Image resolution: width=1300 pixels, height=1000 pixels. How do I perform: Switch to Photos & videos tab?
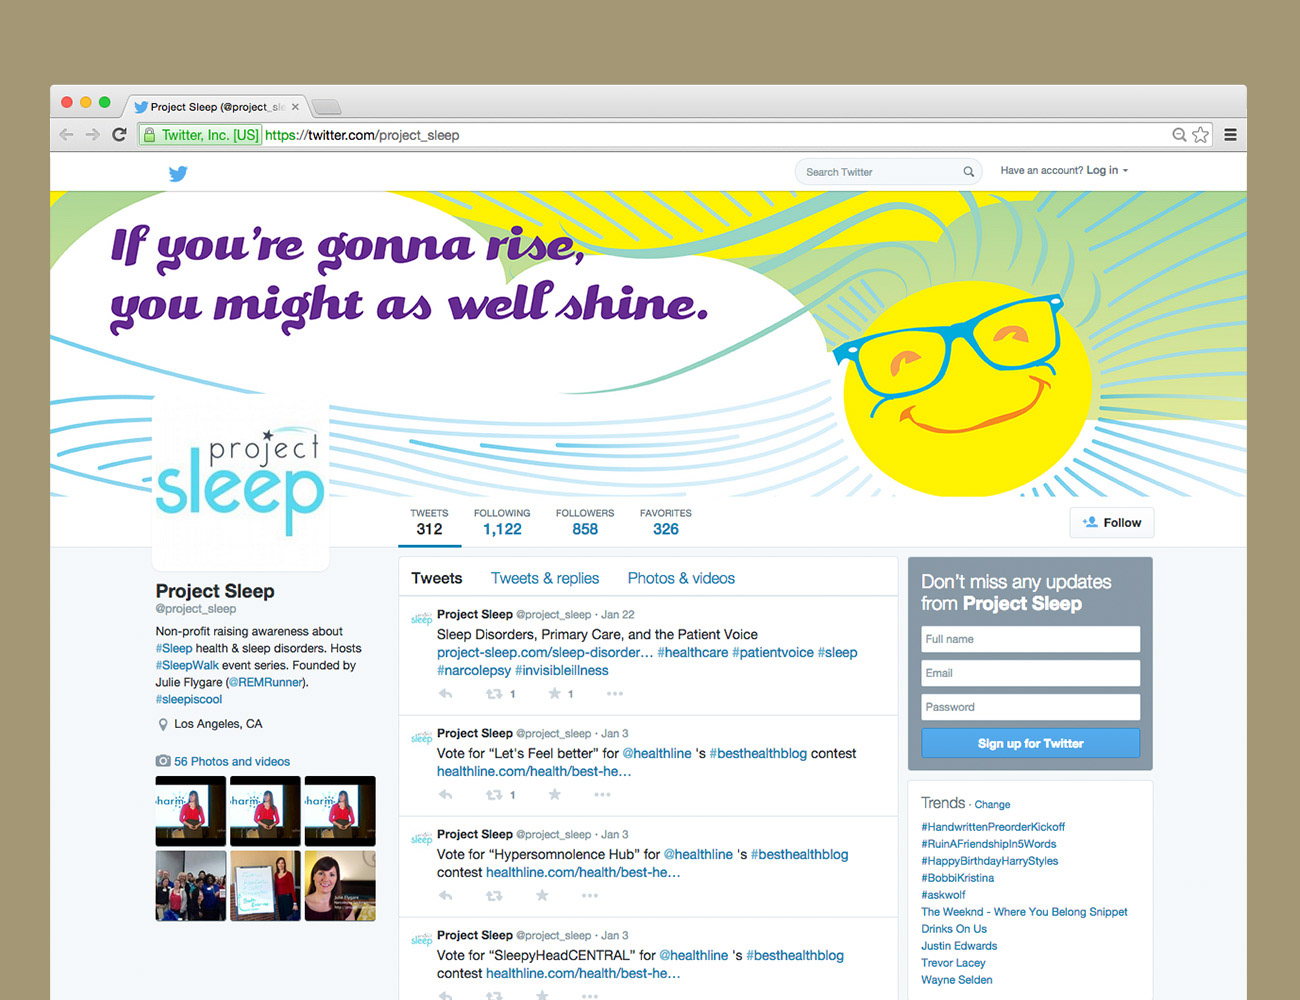coord(681,578)
